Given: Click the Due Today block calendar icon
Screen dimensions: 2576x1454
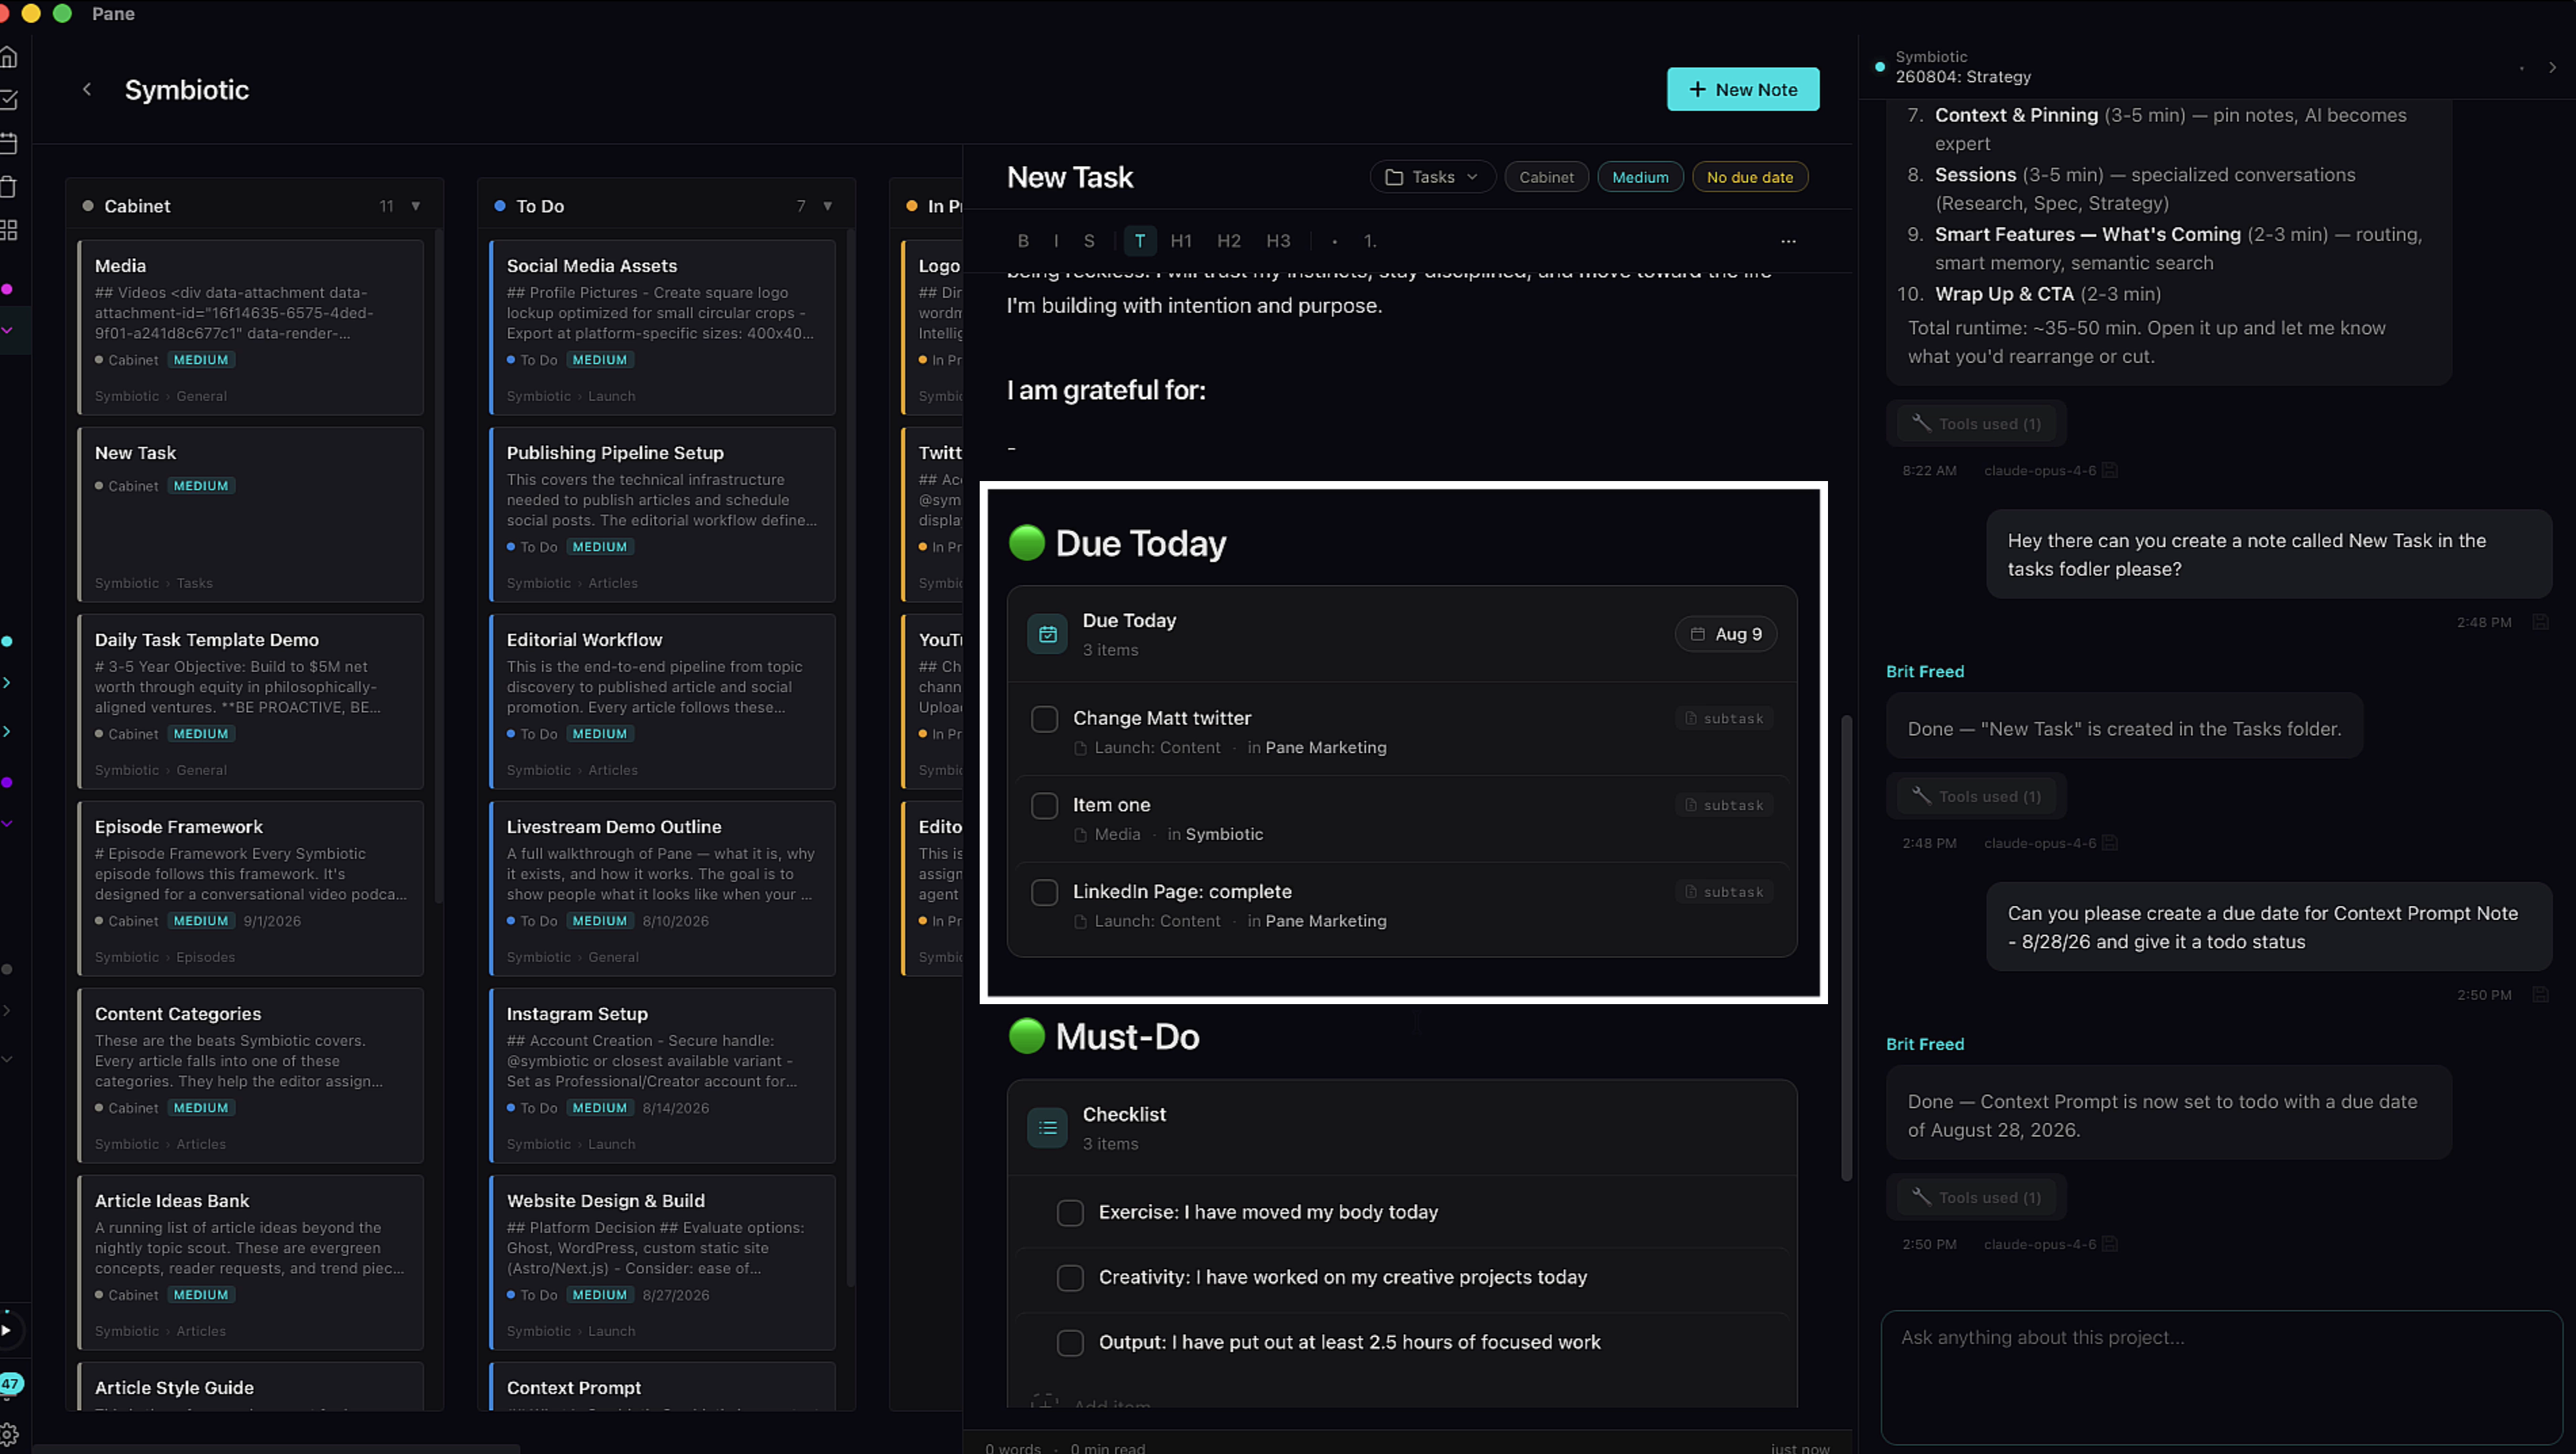Looking at the screenshot, I should click(x=1047, y=634).
